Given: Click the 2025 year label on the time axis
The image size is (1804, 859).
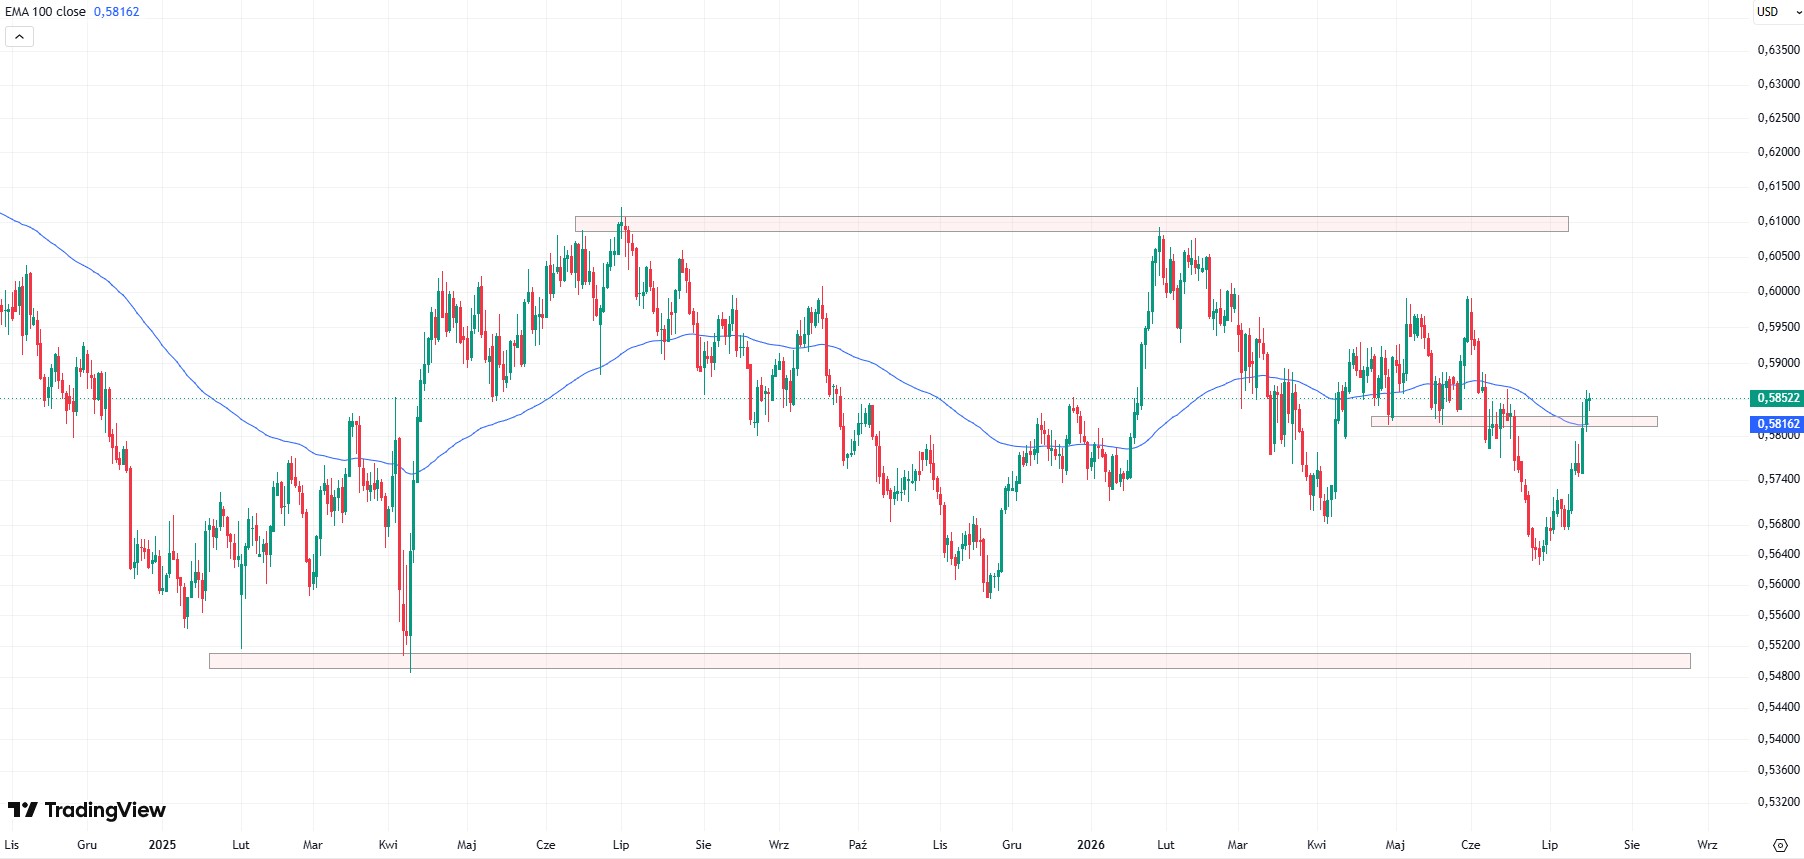Looking at the screenshot, I should pos(162,845).
